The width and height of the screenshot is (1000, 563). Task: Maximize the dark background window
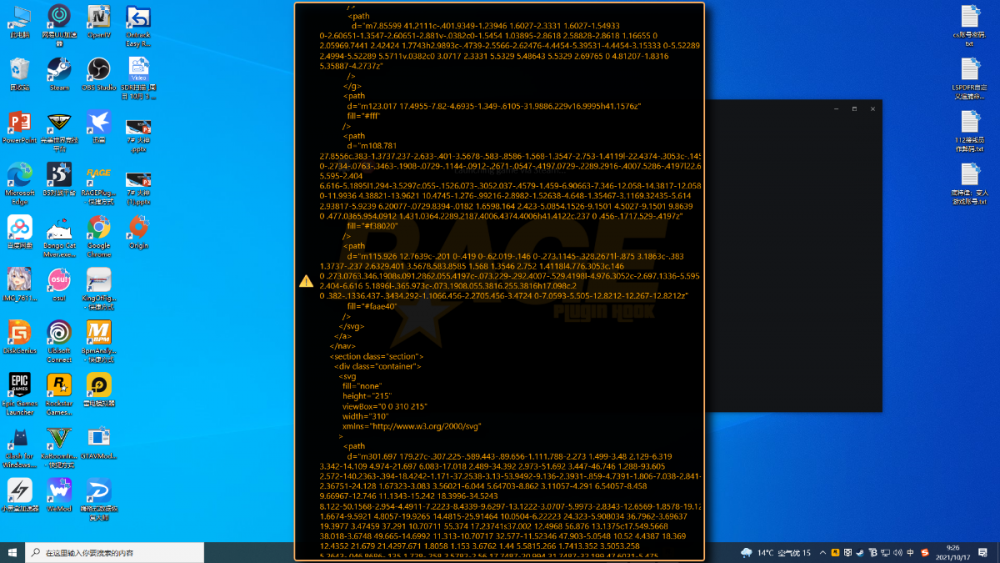tap(855, 109)
